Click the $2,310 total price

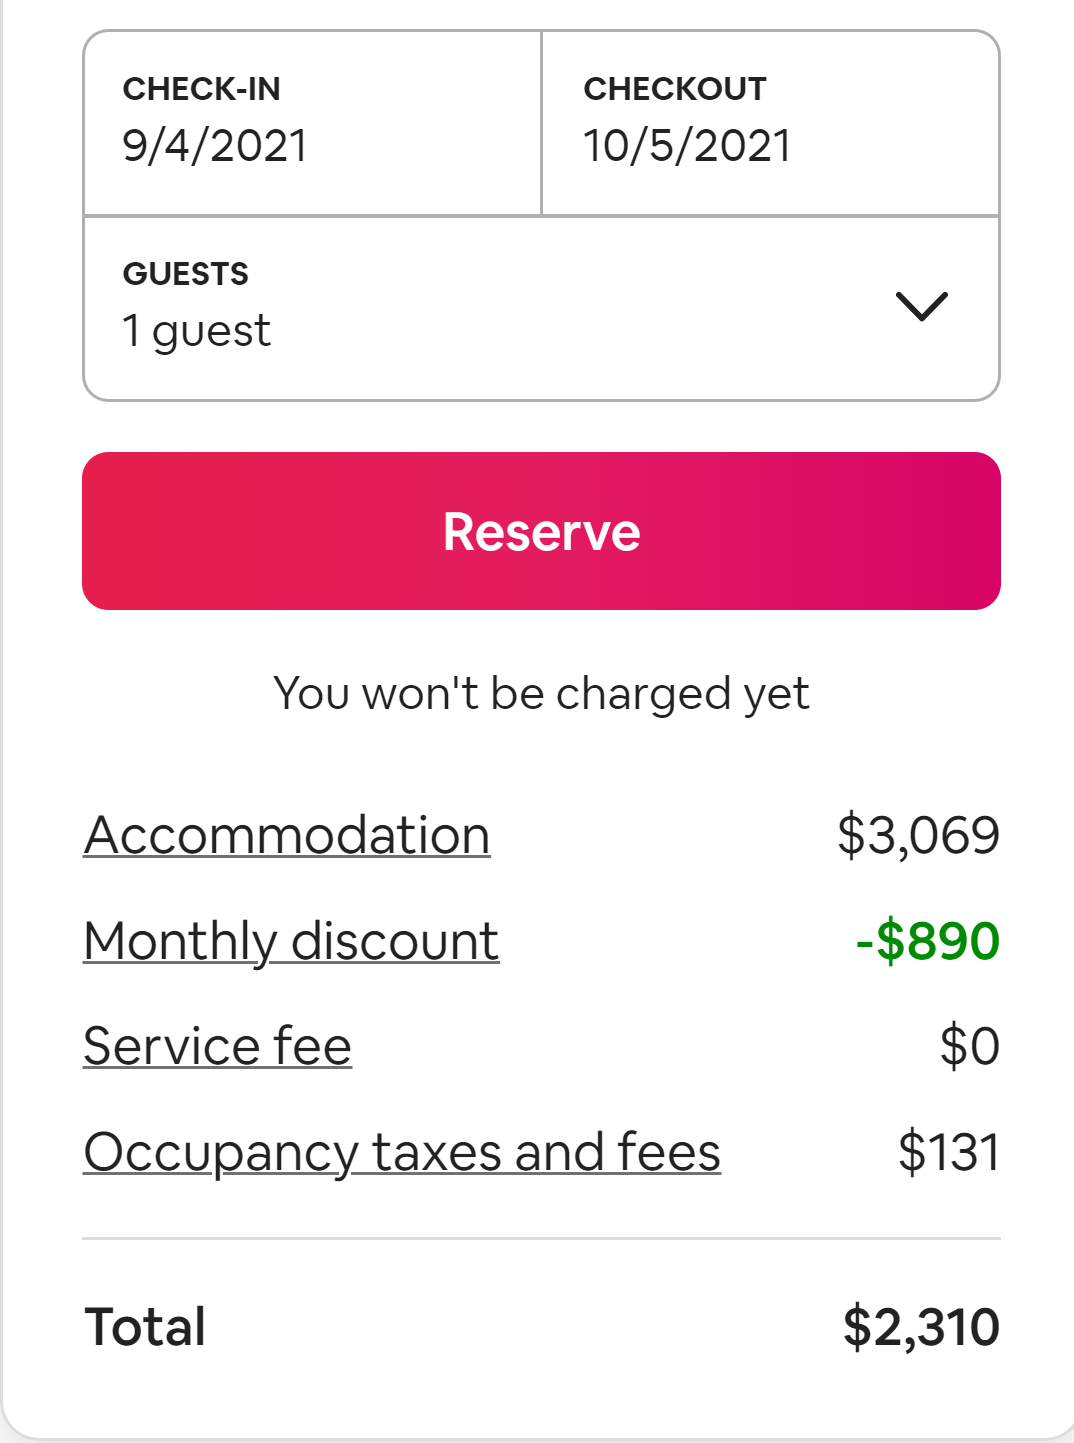coord(920,1327)
